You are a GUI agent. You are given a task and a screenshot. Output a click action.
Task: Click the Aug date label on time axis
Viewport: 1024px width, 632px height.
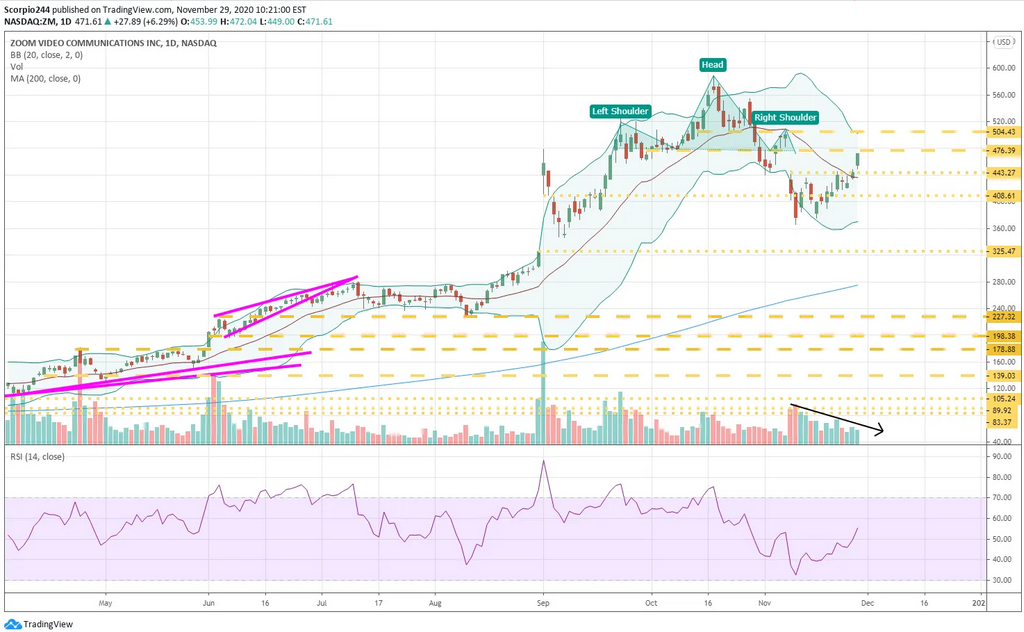point(435,603)
